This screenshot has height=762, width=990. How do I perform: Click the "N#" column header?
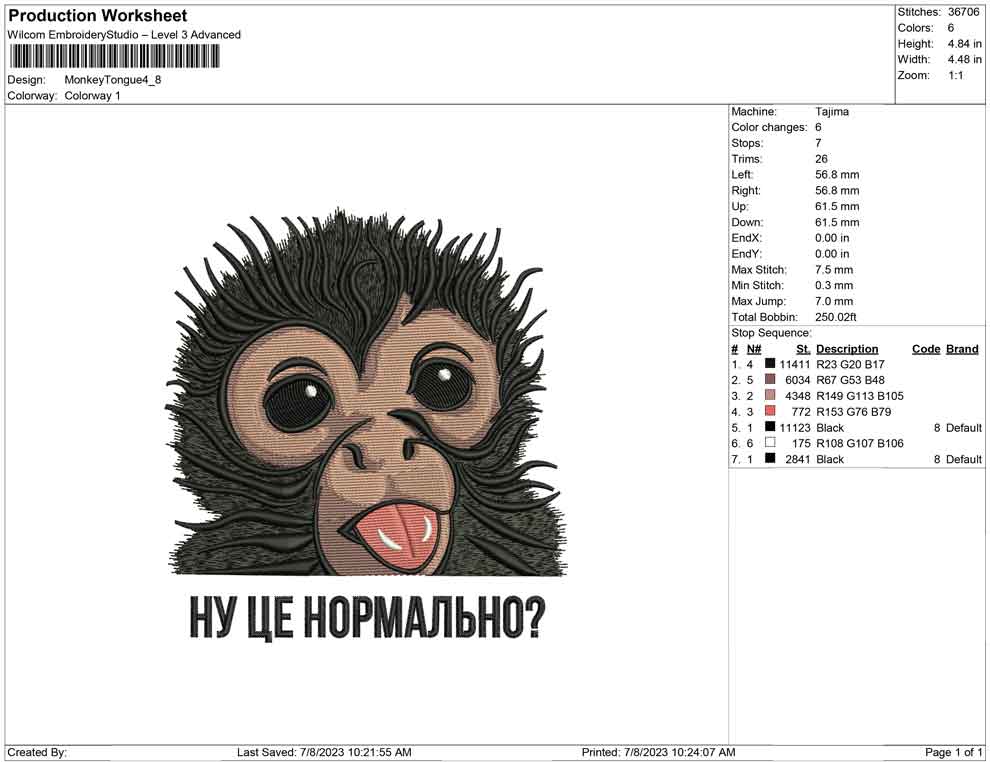754,349
